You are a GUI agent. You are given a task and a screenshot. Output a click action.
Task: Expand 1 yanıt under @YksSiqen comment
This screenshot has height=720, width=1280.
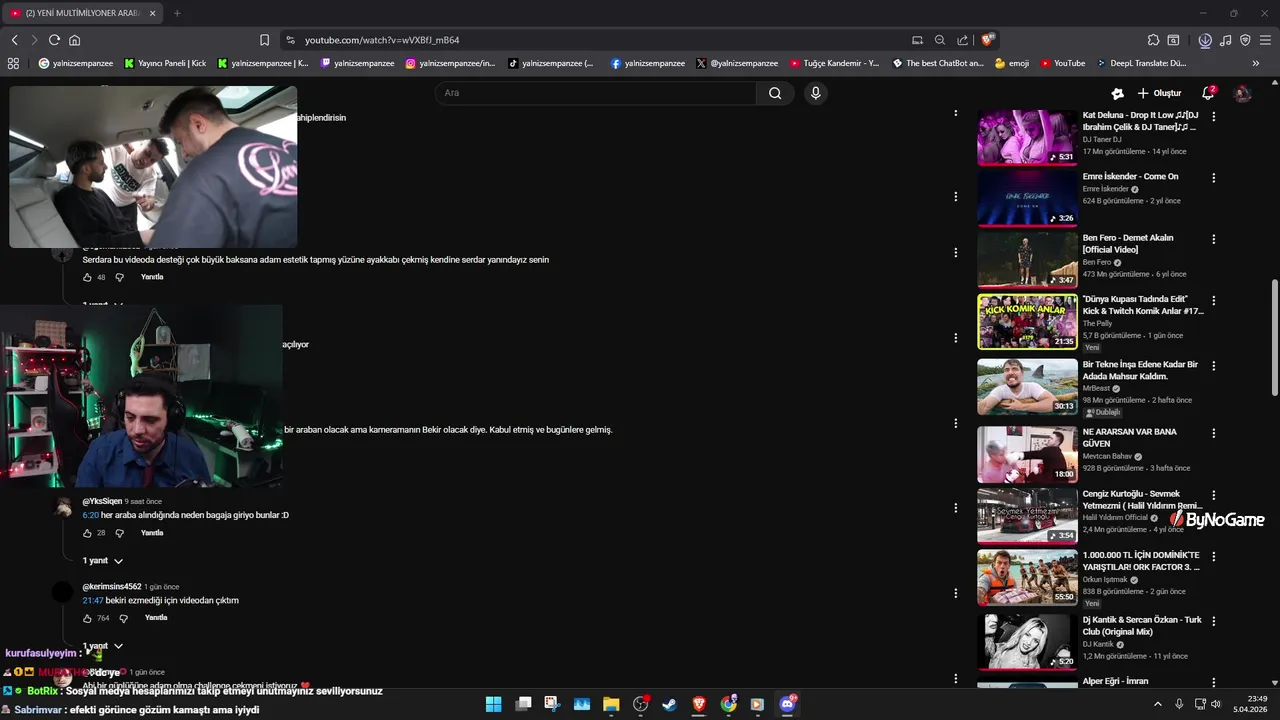click(x=102, y=561)
